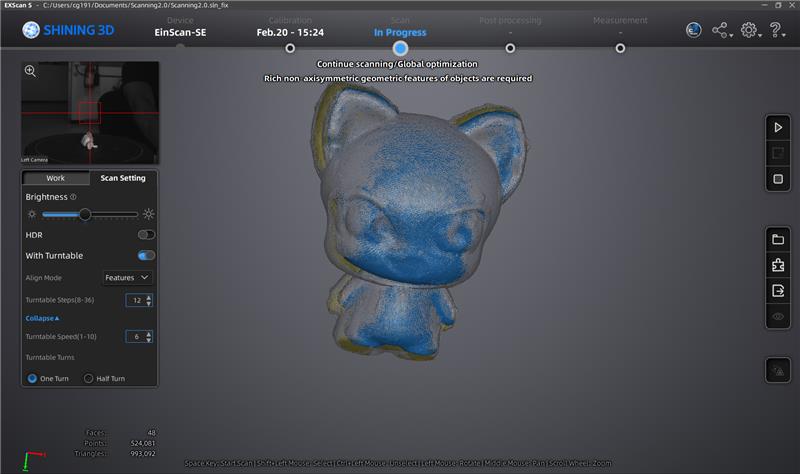Disable With Turntable switch
This screenshot has height=474, width=800.
(x=146, y=256)
